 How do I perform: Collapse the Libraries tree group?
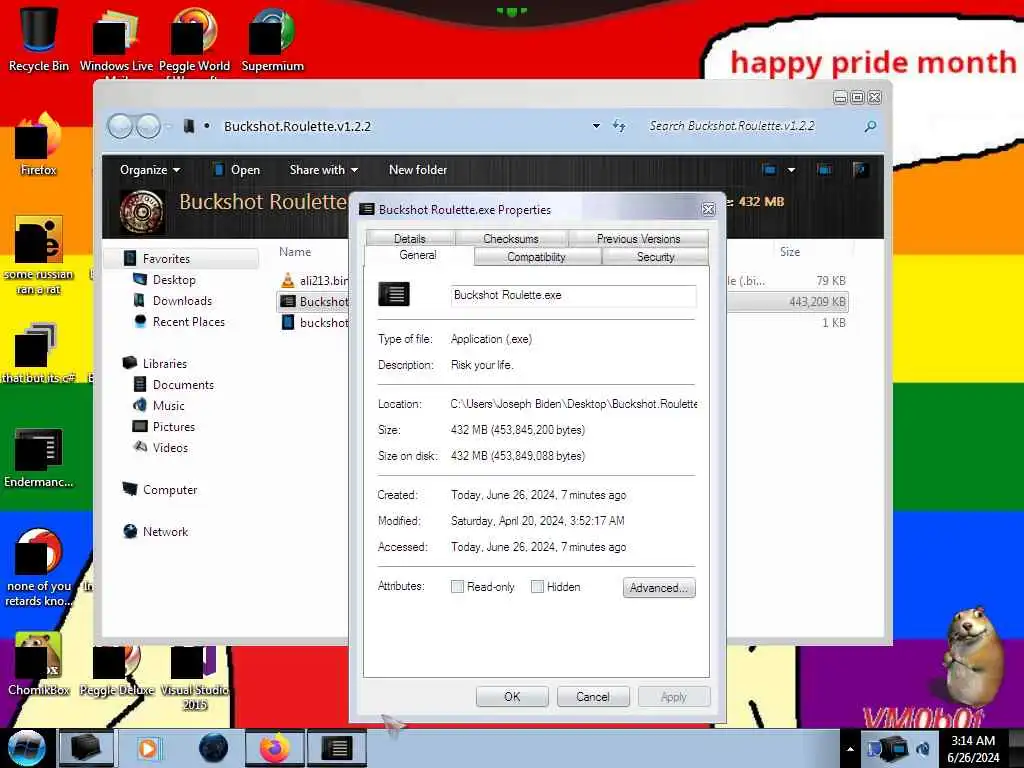coord(165,363)
